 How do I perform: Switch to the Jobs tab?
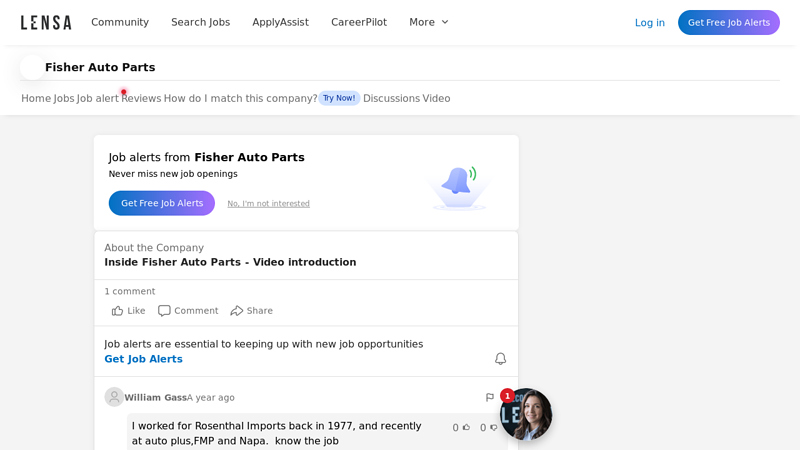pos(64,98)
